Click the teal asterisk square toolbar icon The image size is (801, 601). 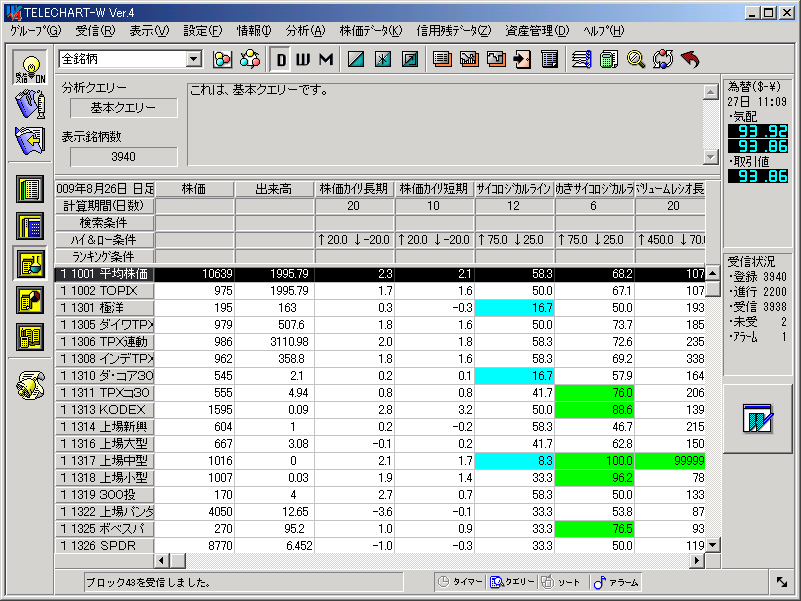pos(383,59)
